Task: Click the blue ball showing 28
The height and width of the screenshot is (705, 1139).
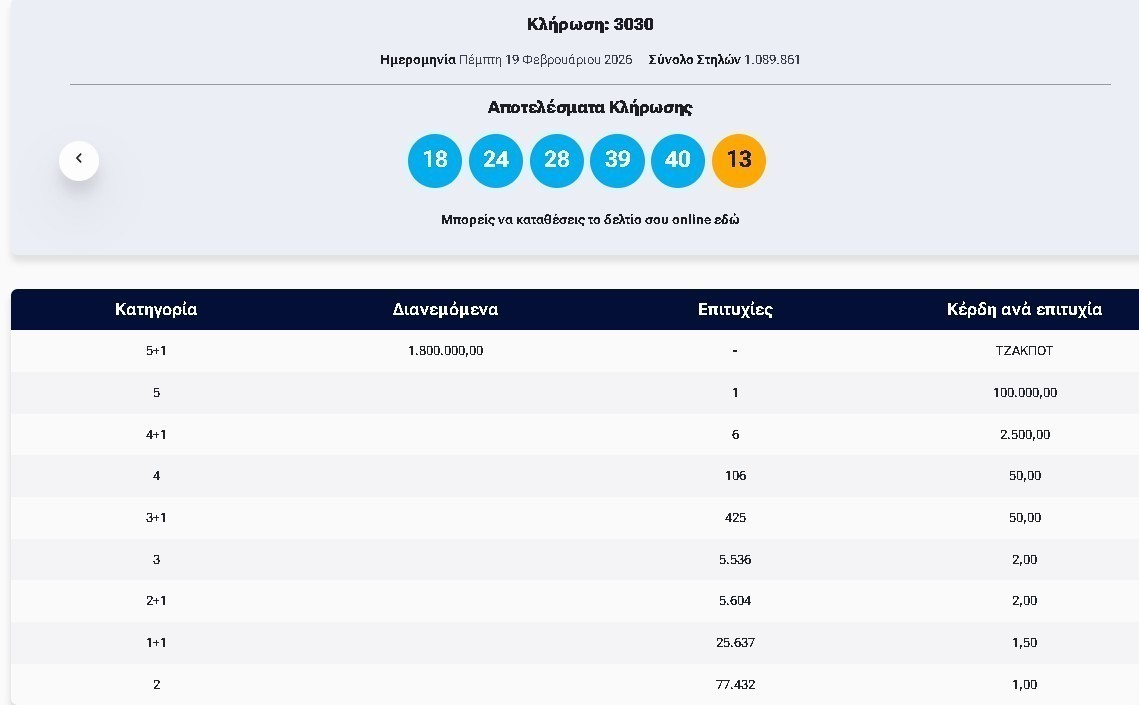Action: click(557, 160)
